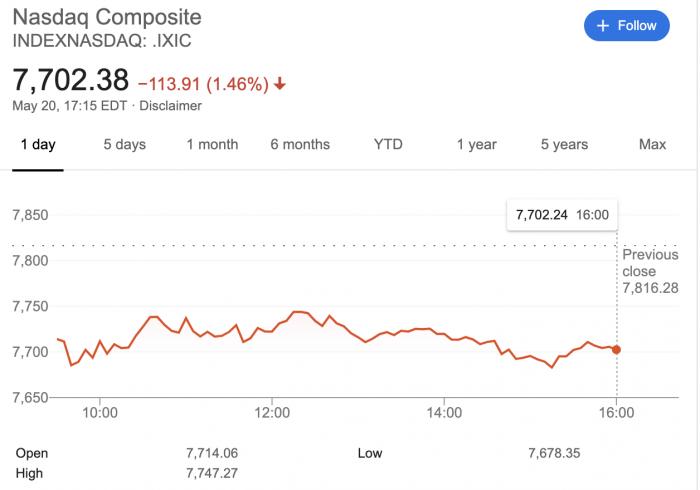700x490 pixels.
Task: Open the 1 month chart range
Action: 212,145
